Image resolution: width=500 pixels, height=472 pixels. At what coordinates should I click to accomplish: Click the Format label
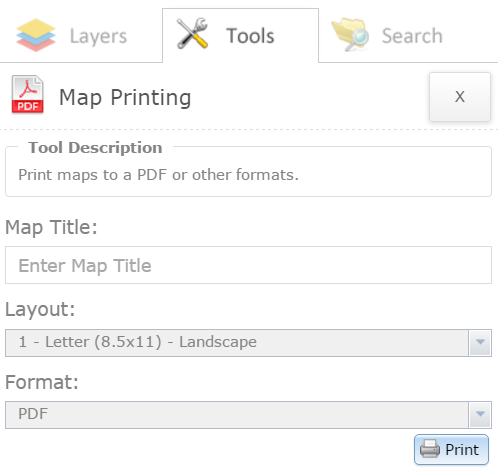(x=42, y=382)
